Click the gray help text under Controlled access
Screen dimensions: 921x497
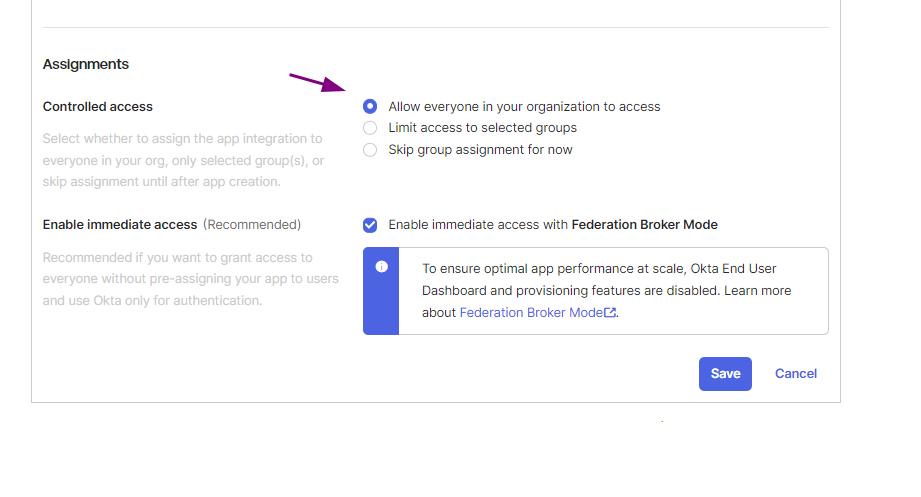183,160
